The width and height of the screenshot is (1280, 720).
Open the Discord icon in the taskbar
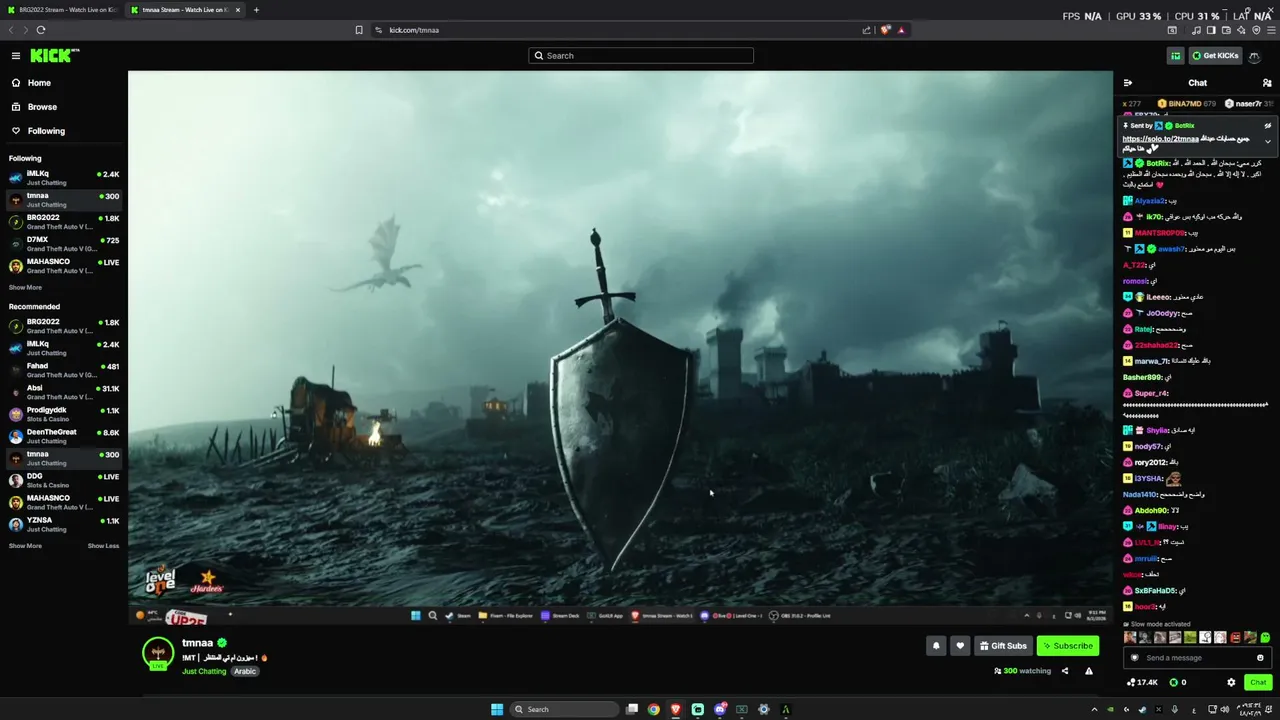(x=720, y=709)
